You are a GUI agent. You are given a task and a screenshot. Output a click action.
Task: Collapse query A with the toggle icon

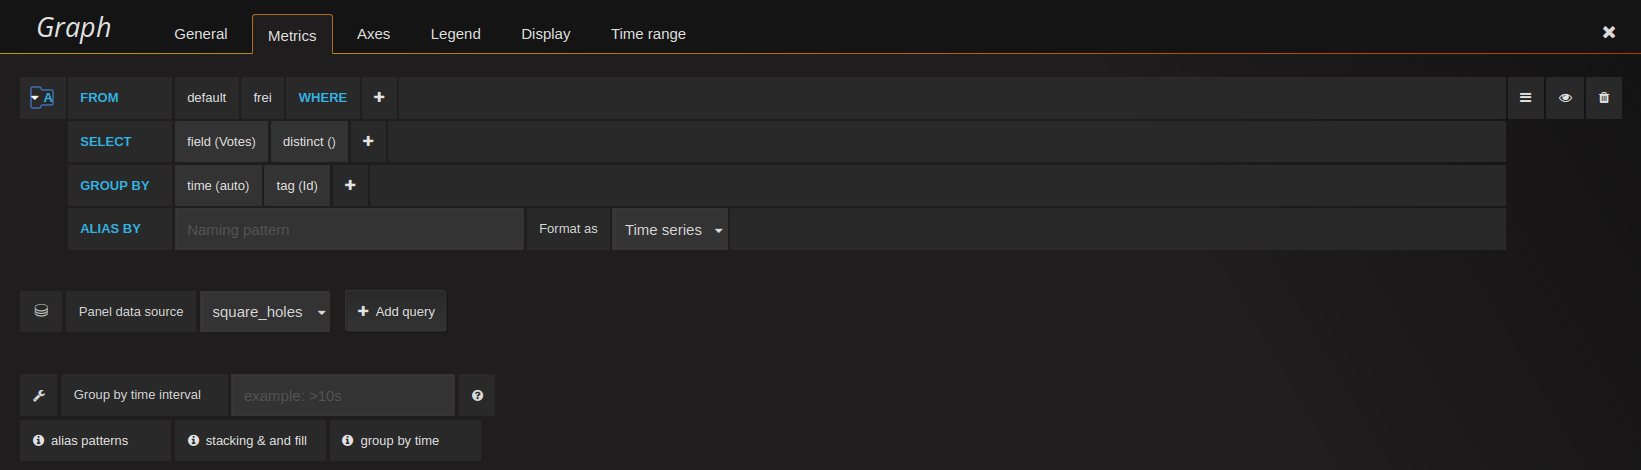point(41,98)
